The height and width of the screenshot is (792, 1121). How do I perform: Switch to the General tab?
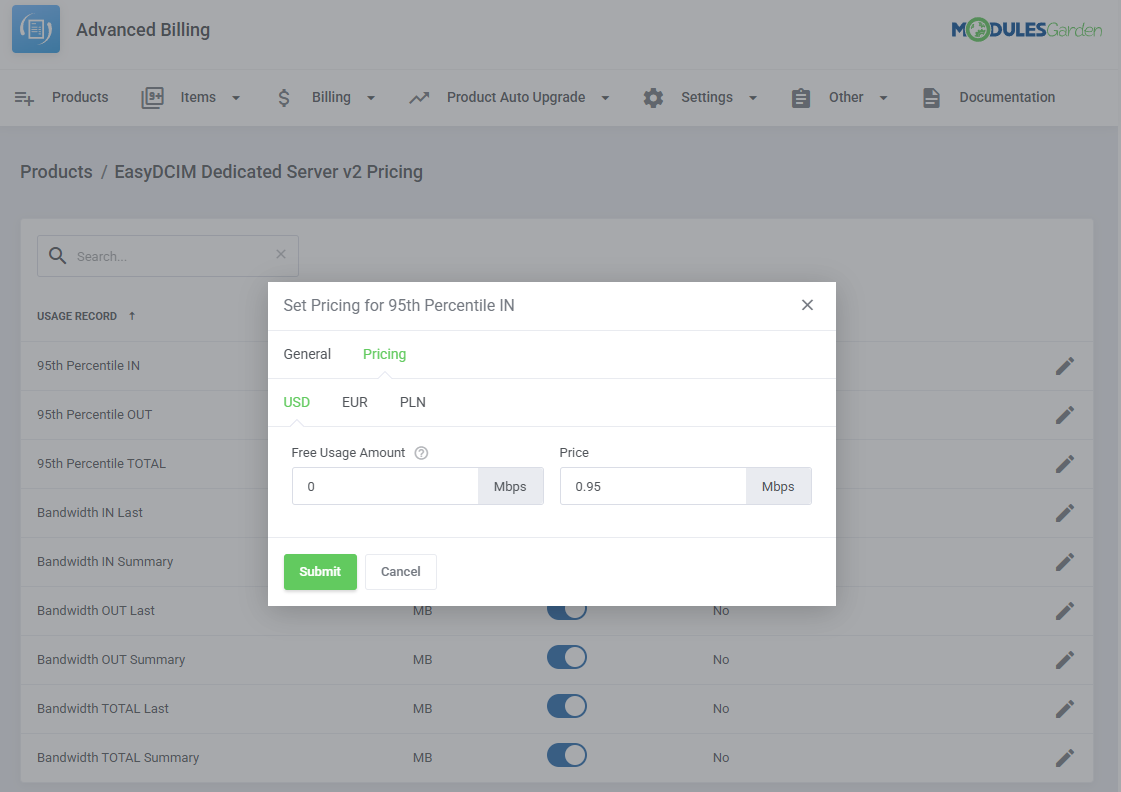(x=307, y=354)
